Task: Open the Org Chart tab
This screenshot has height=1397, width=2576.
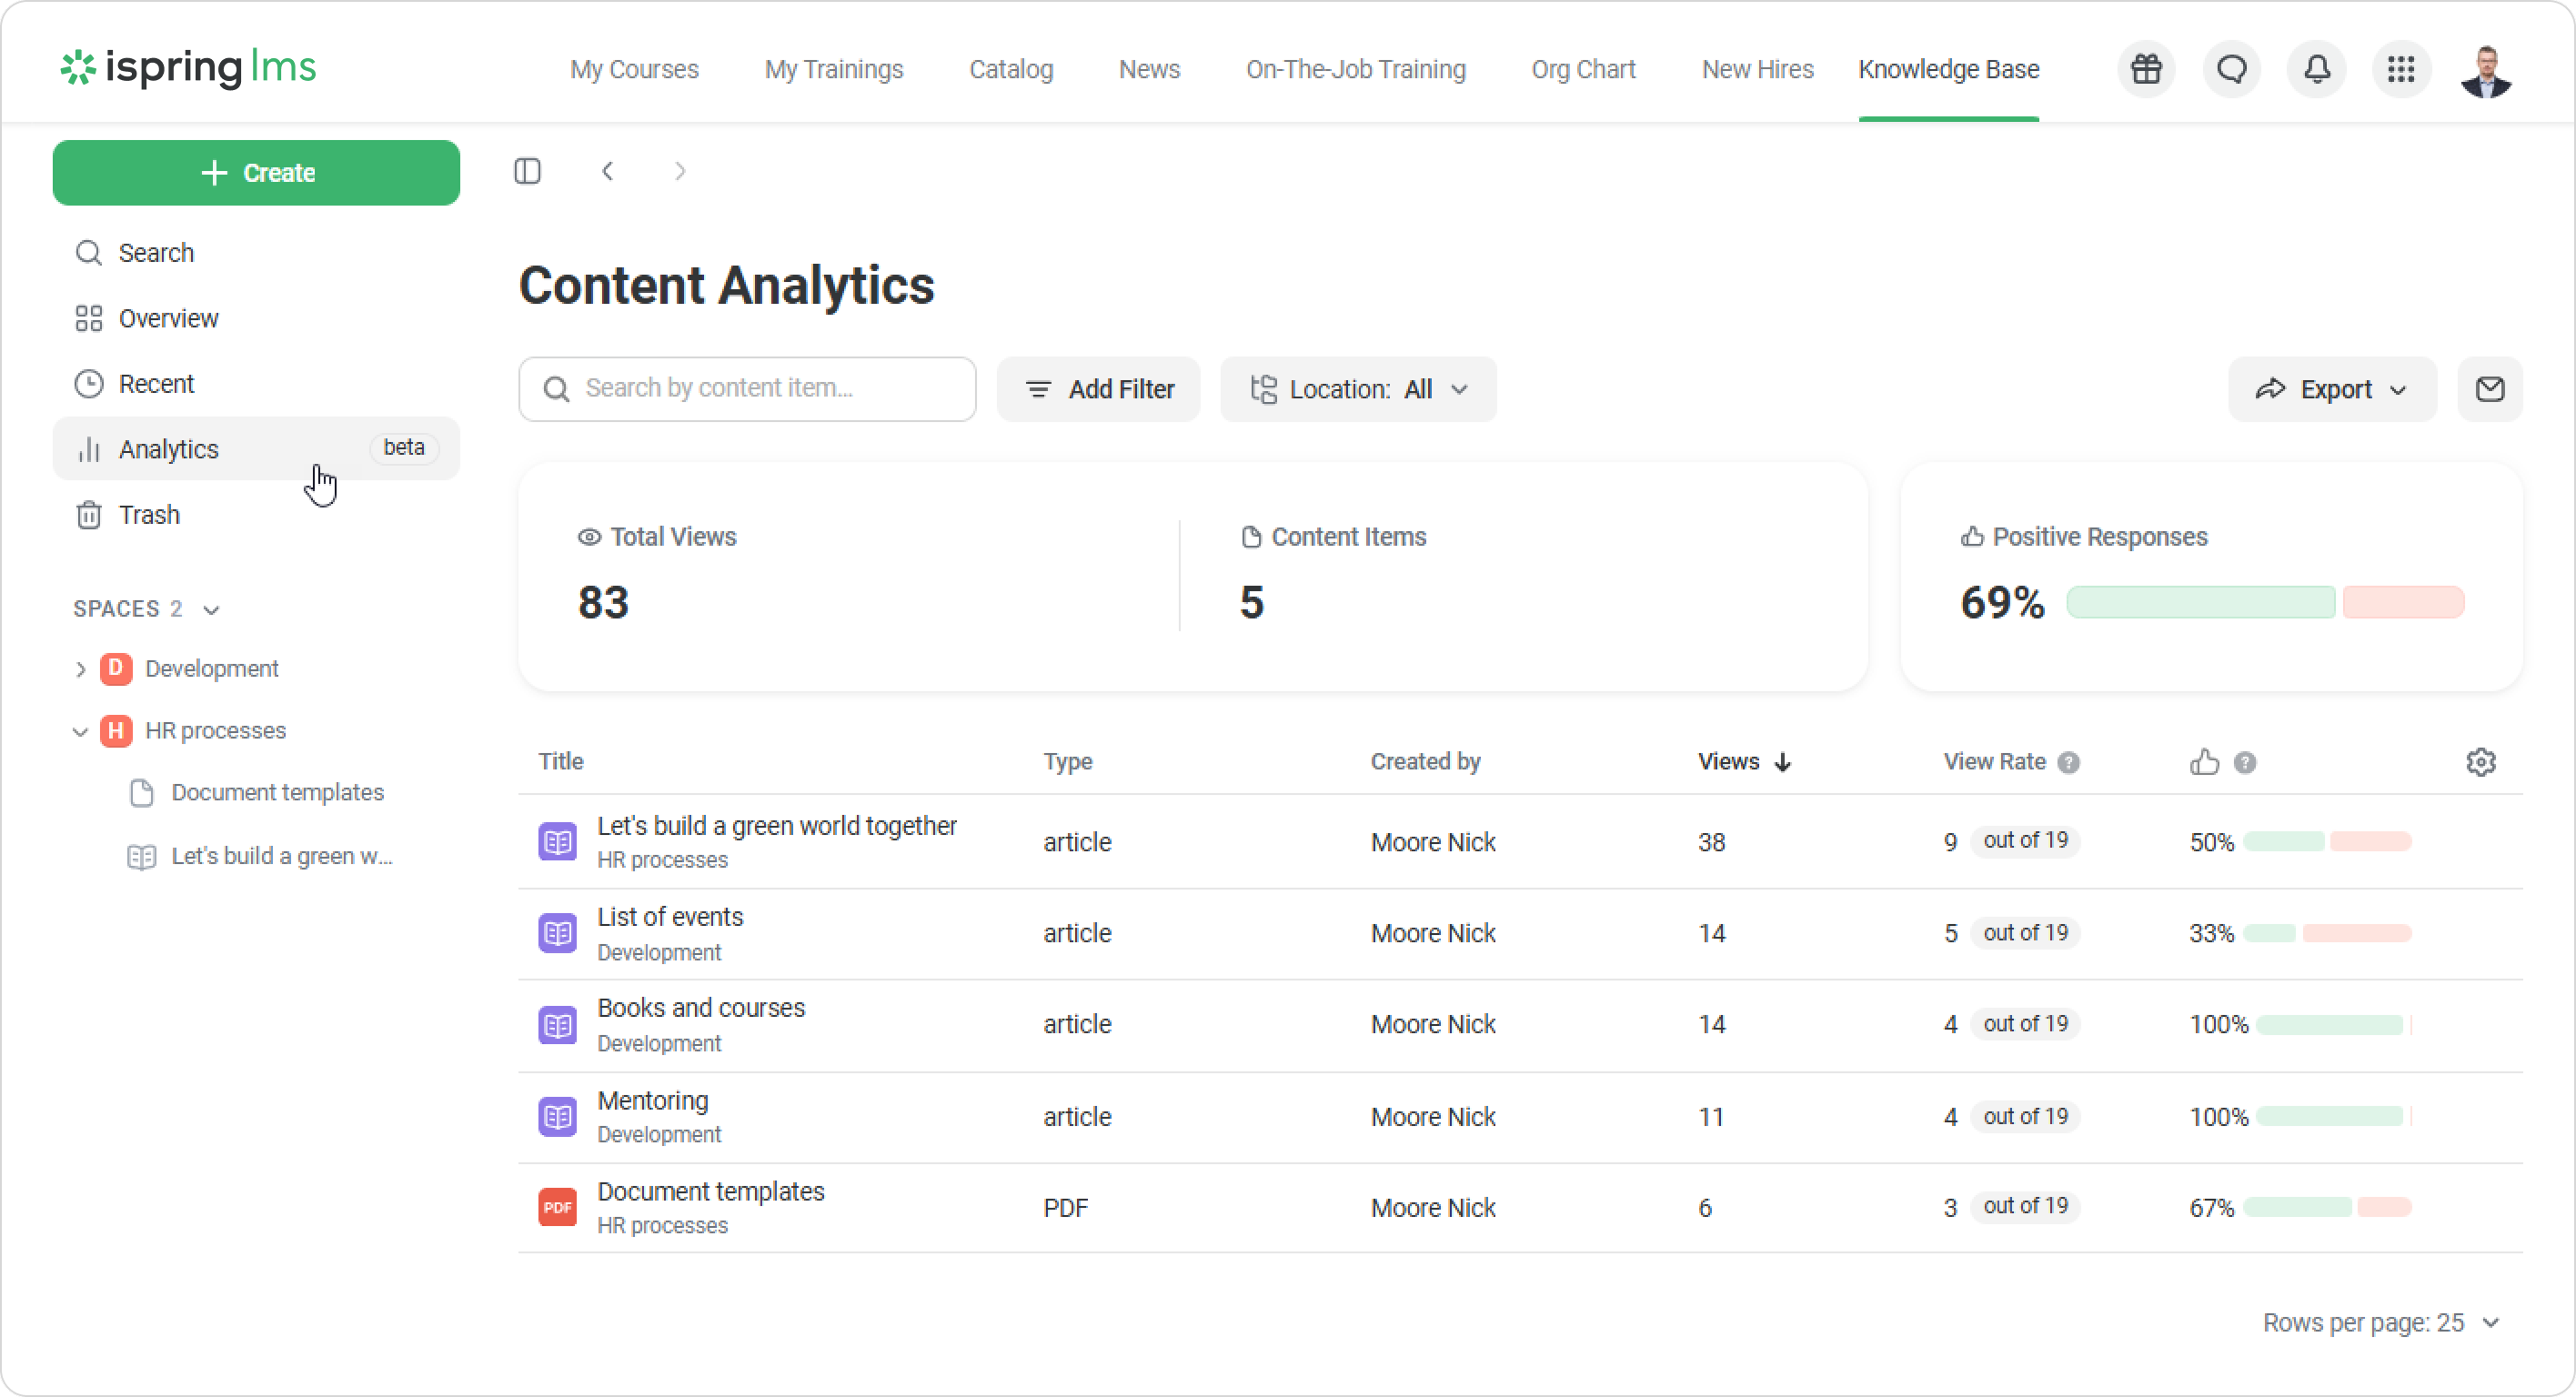Action: [1583, 69]
